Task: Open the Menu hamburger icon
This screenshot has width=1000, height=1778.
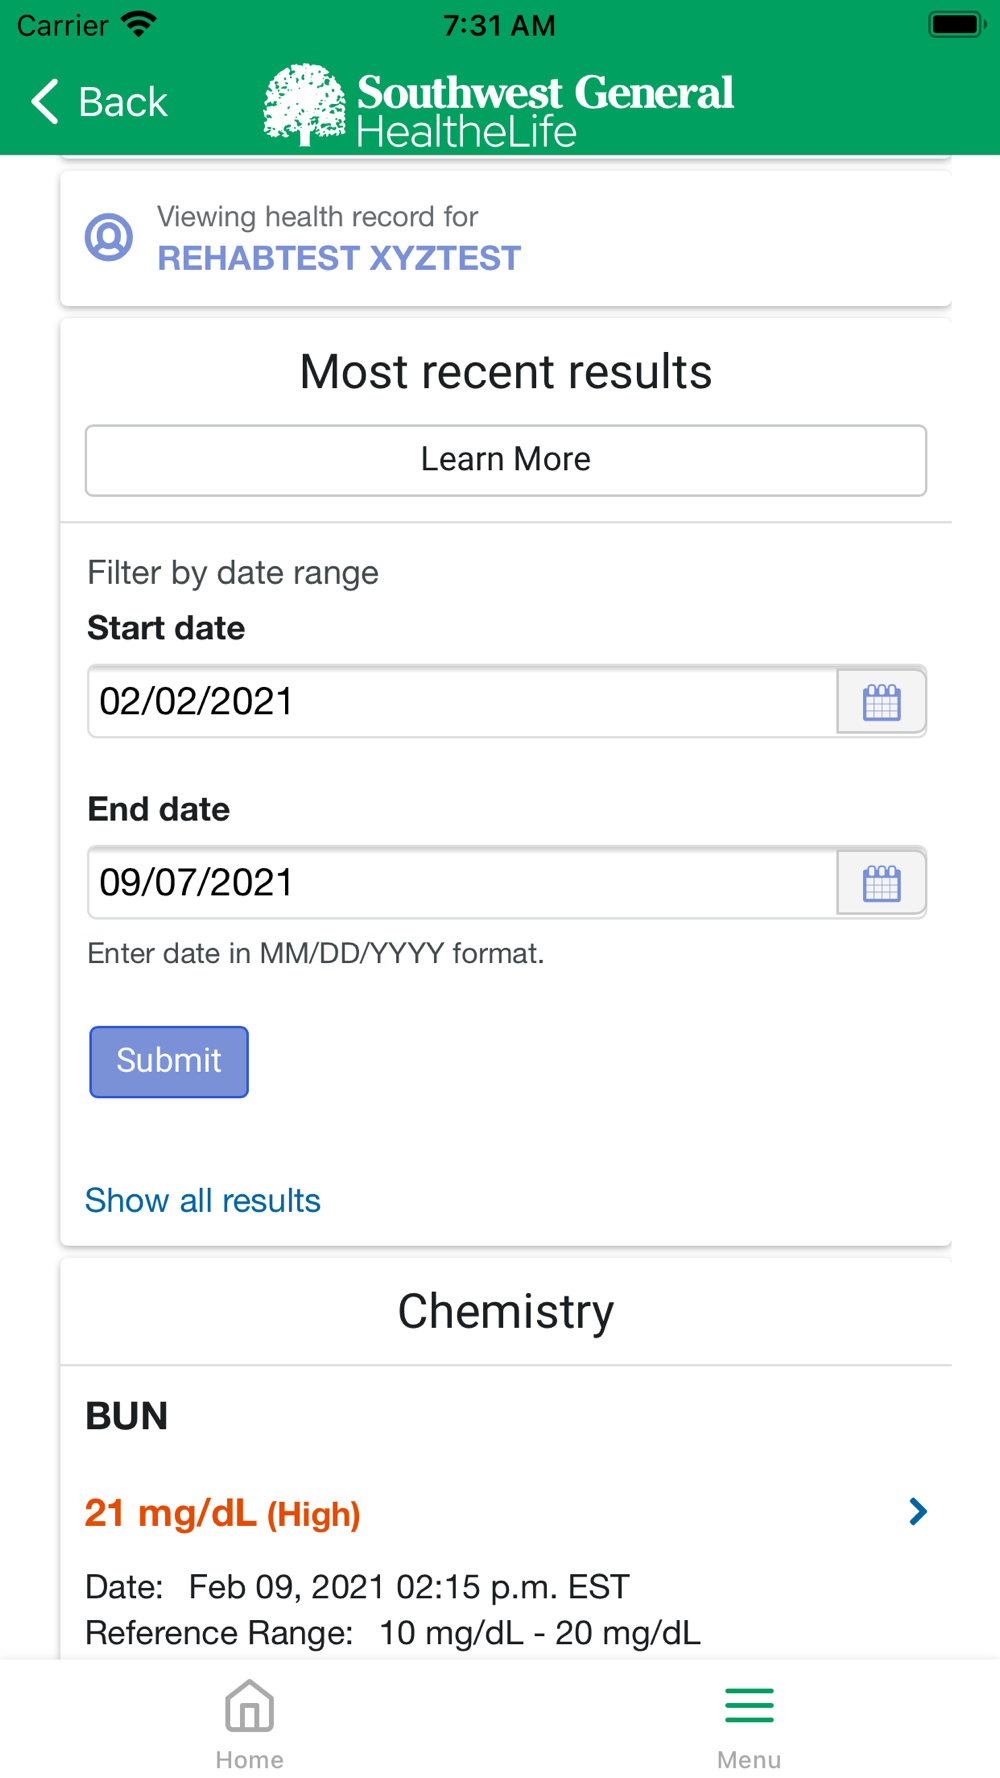Action: pyautogui.click(x=749, y=1705)
